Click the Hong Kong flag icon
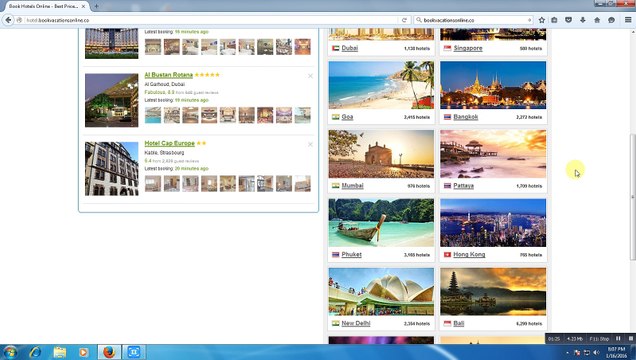Image resolution: width=636 pixels, height=360 pixels. (447, 255)
